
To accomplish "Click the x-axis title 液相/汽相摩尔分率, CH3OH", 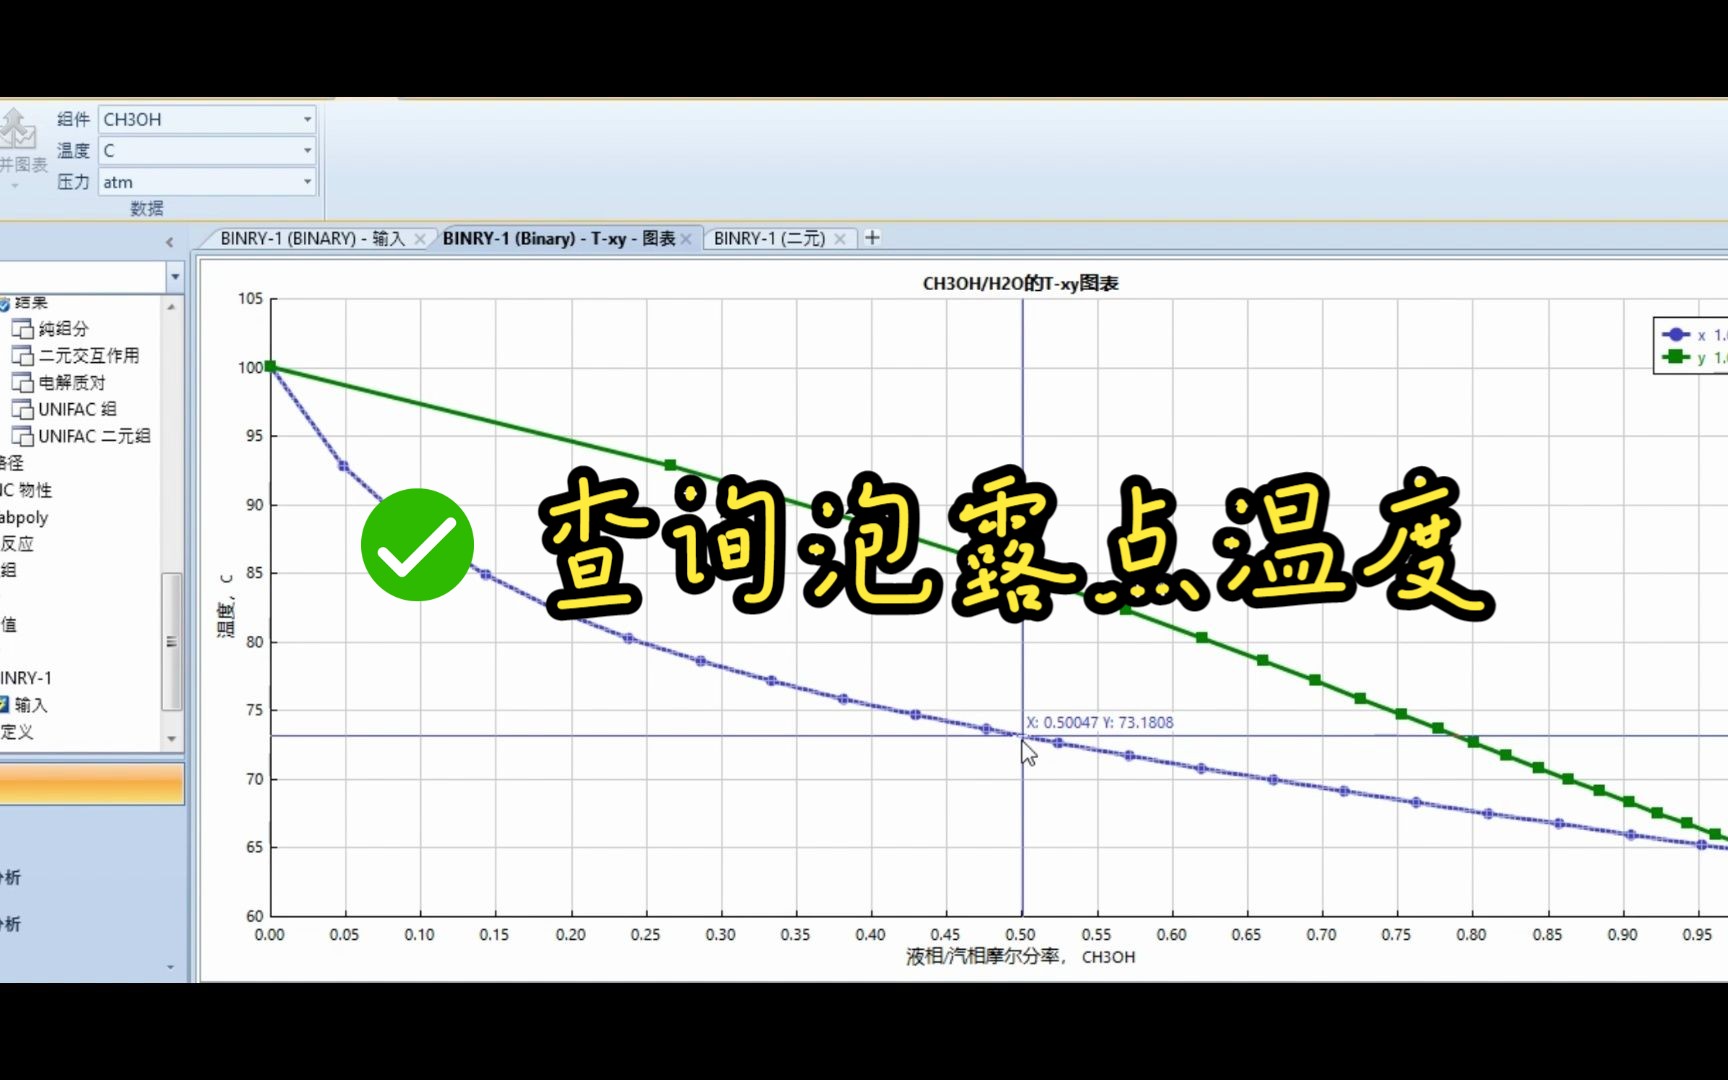I will [x=1020, y=956].
